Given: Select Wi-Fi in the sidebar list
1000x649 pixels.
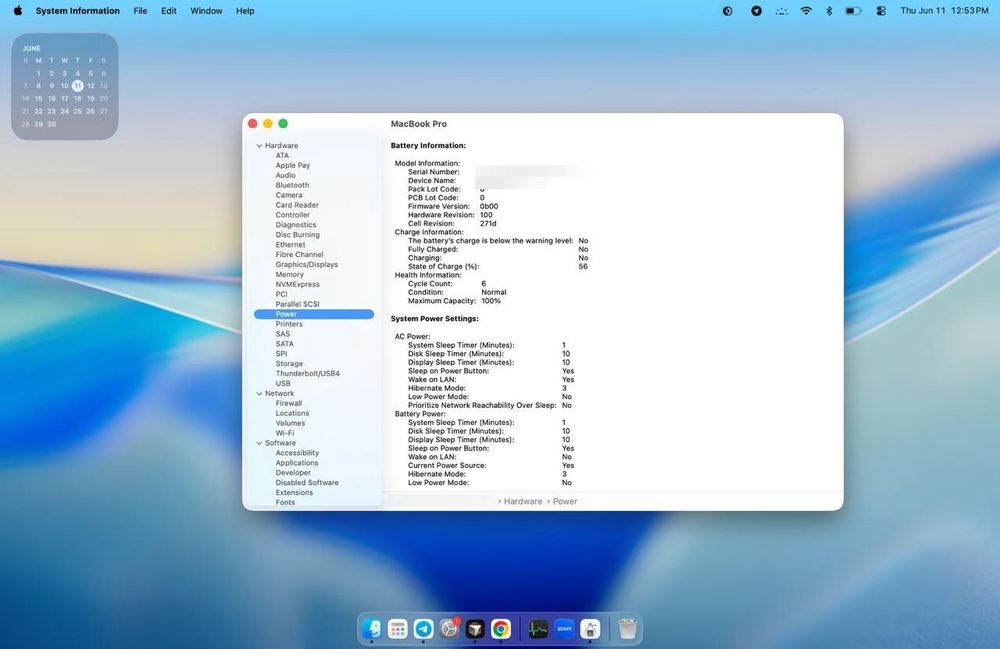Looking at the screenshot, I should [284, 433].
